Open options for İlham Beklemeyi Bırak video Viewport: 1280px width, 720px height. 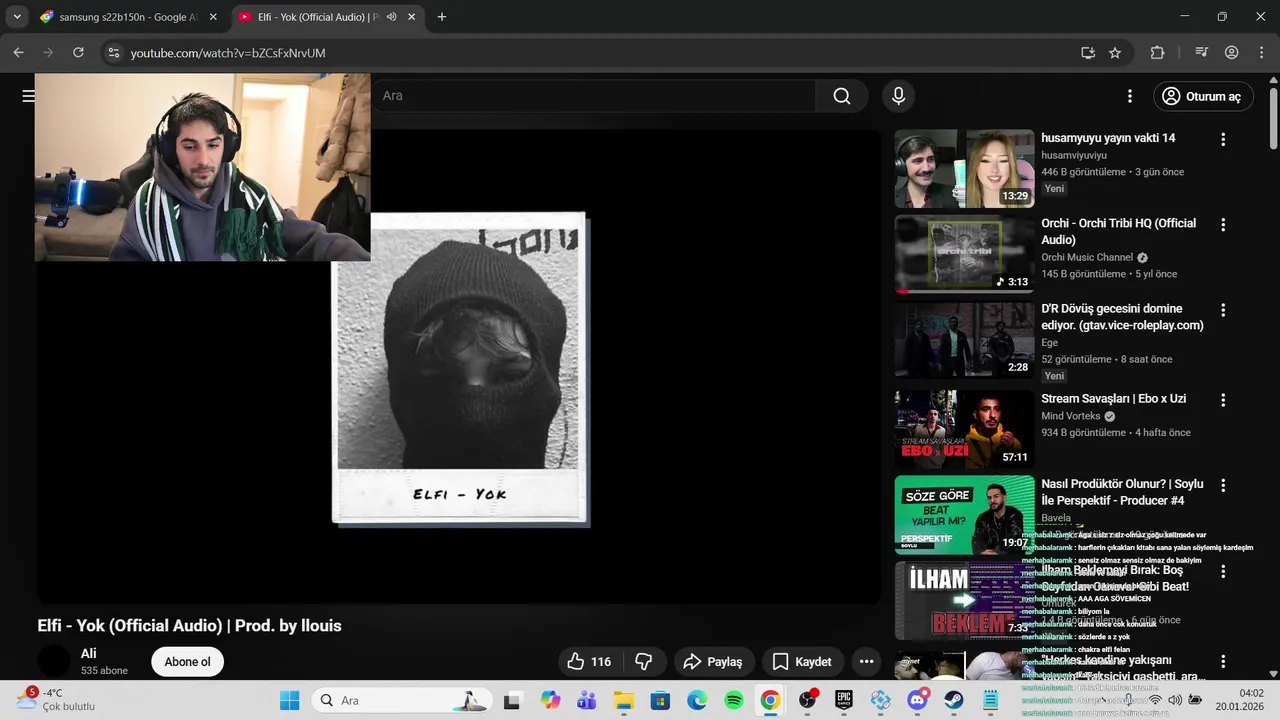[x=1222, y=572]
